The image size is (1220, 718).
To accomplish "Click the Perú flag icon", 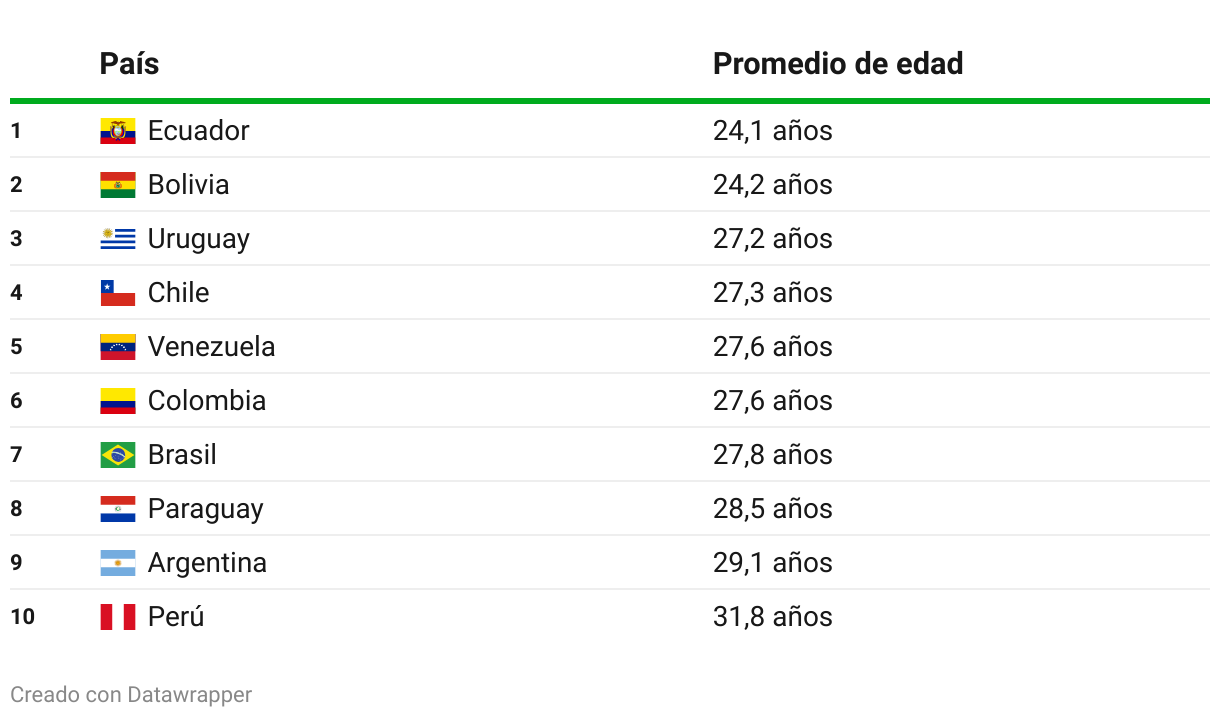I will point(118,617).
